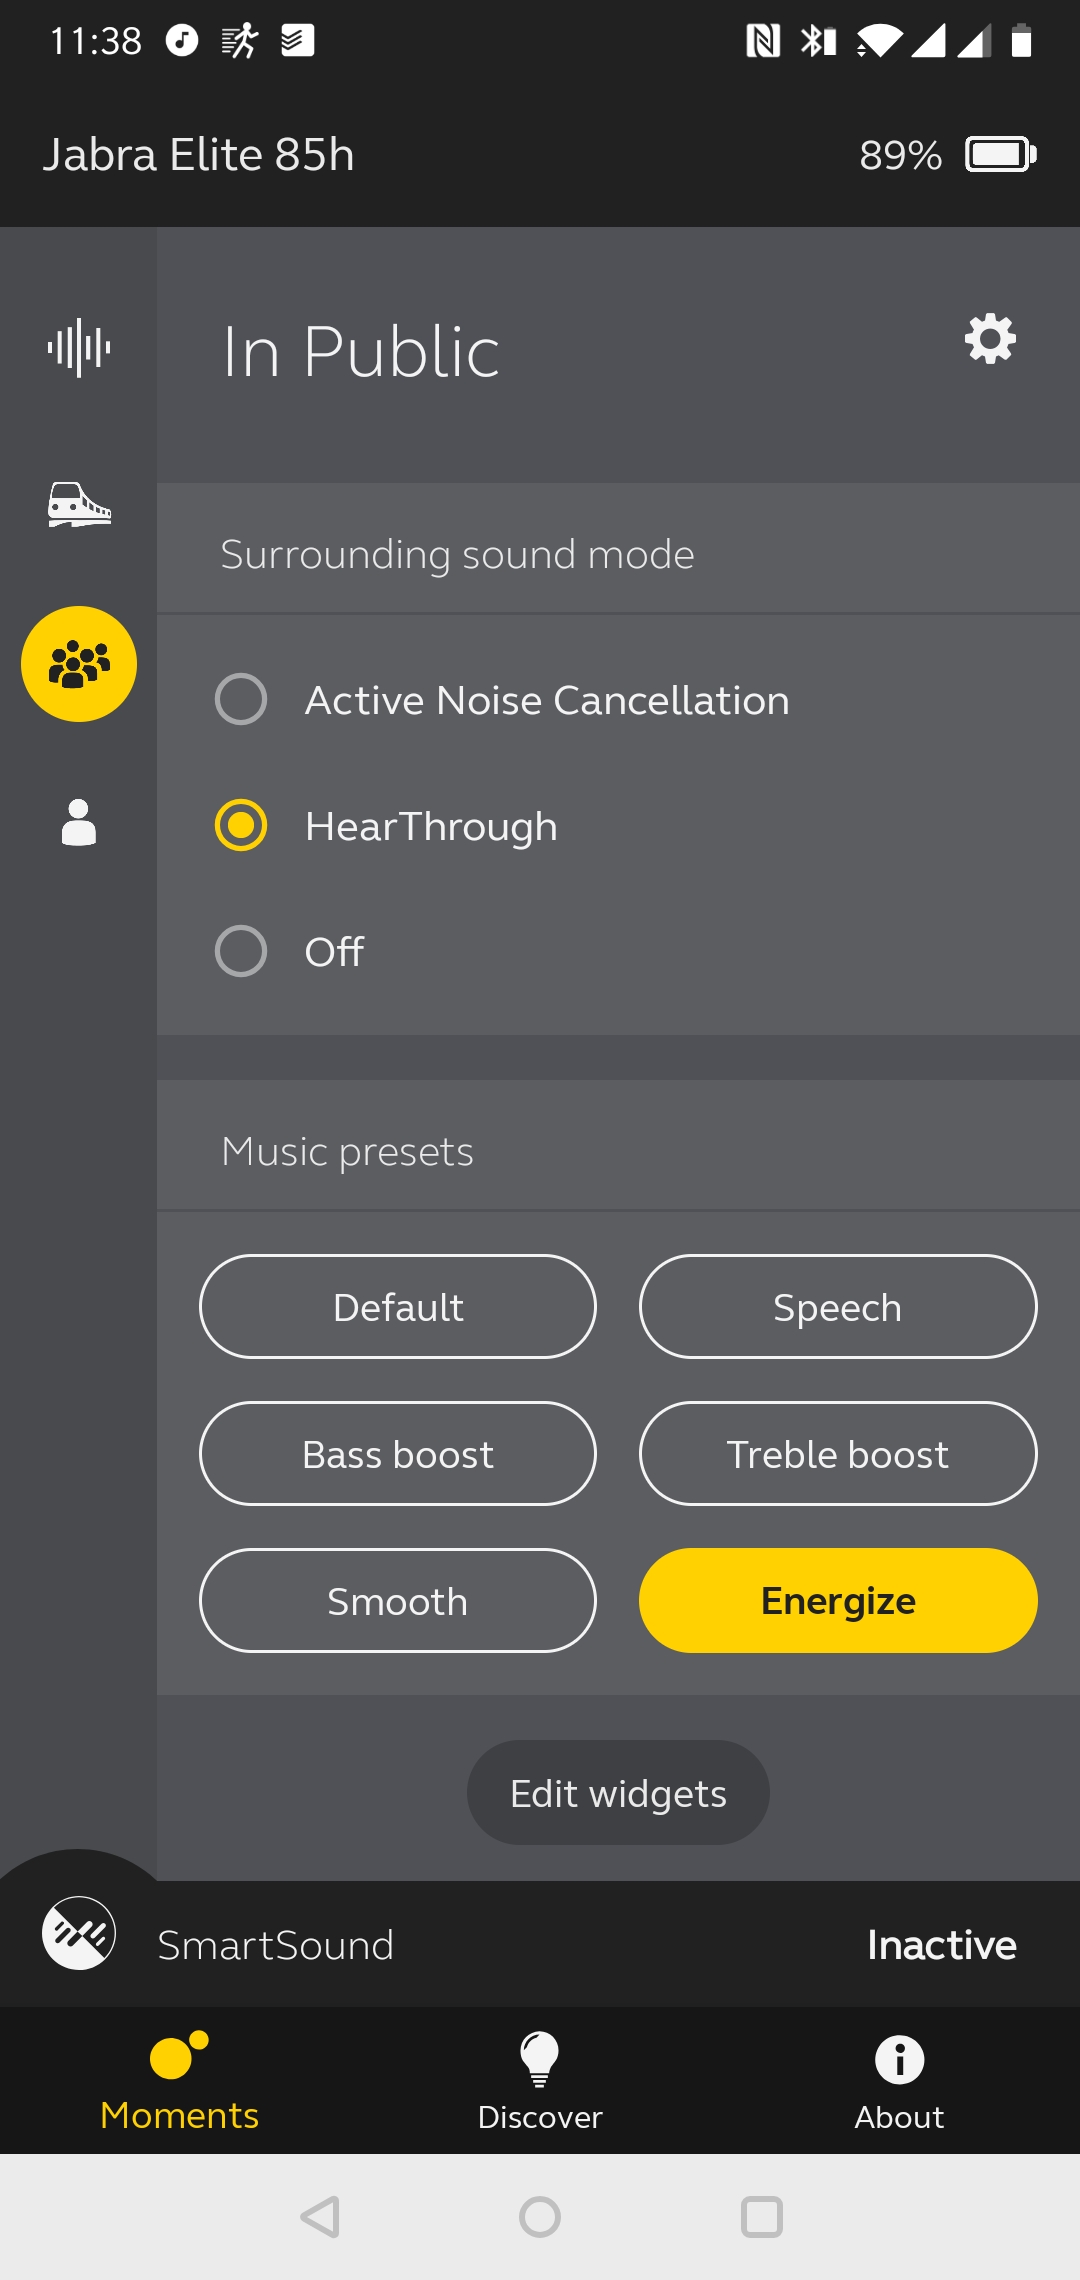
Task: Apply the Treble boost preset
Action: coord(838,1454)
